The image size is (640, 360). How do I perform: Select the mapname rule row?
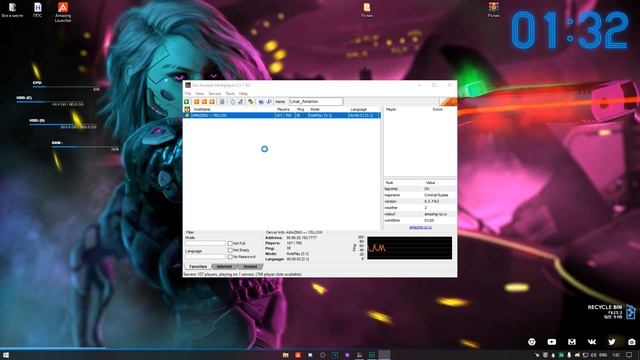[420, 195]
